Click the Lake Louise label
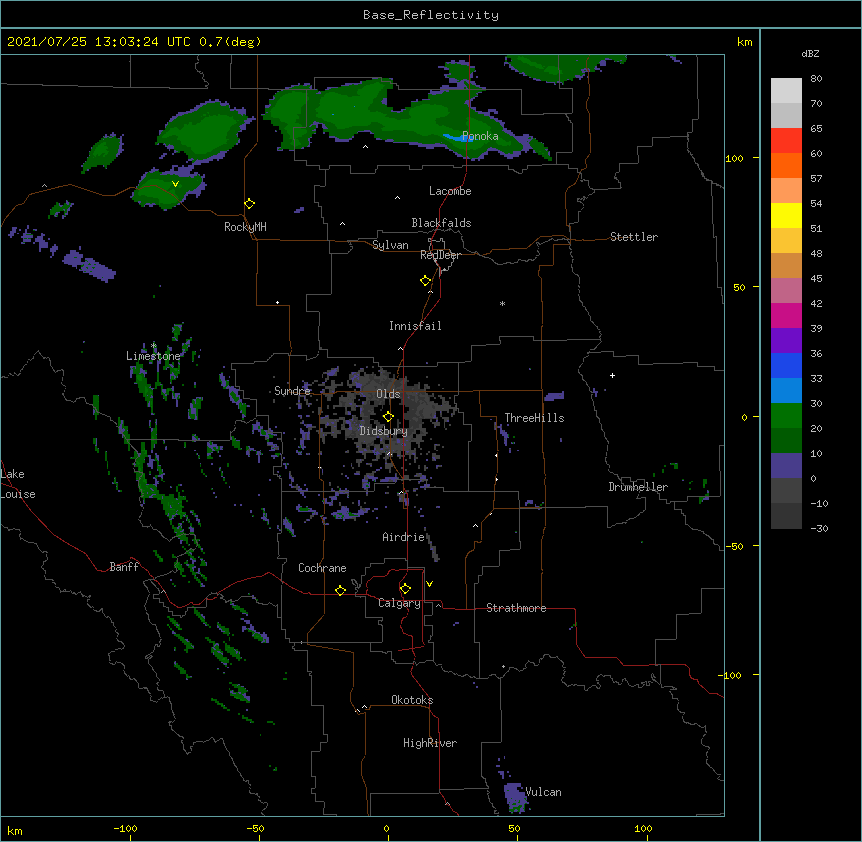862x842 pixels. point(18,484)
